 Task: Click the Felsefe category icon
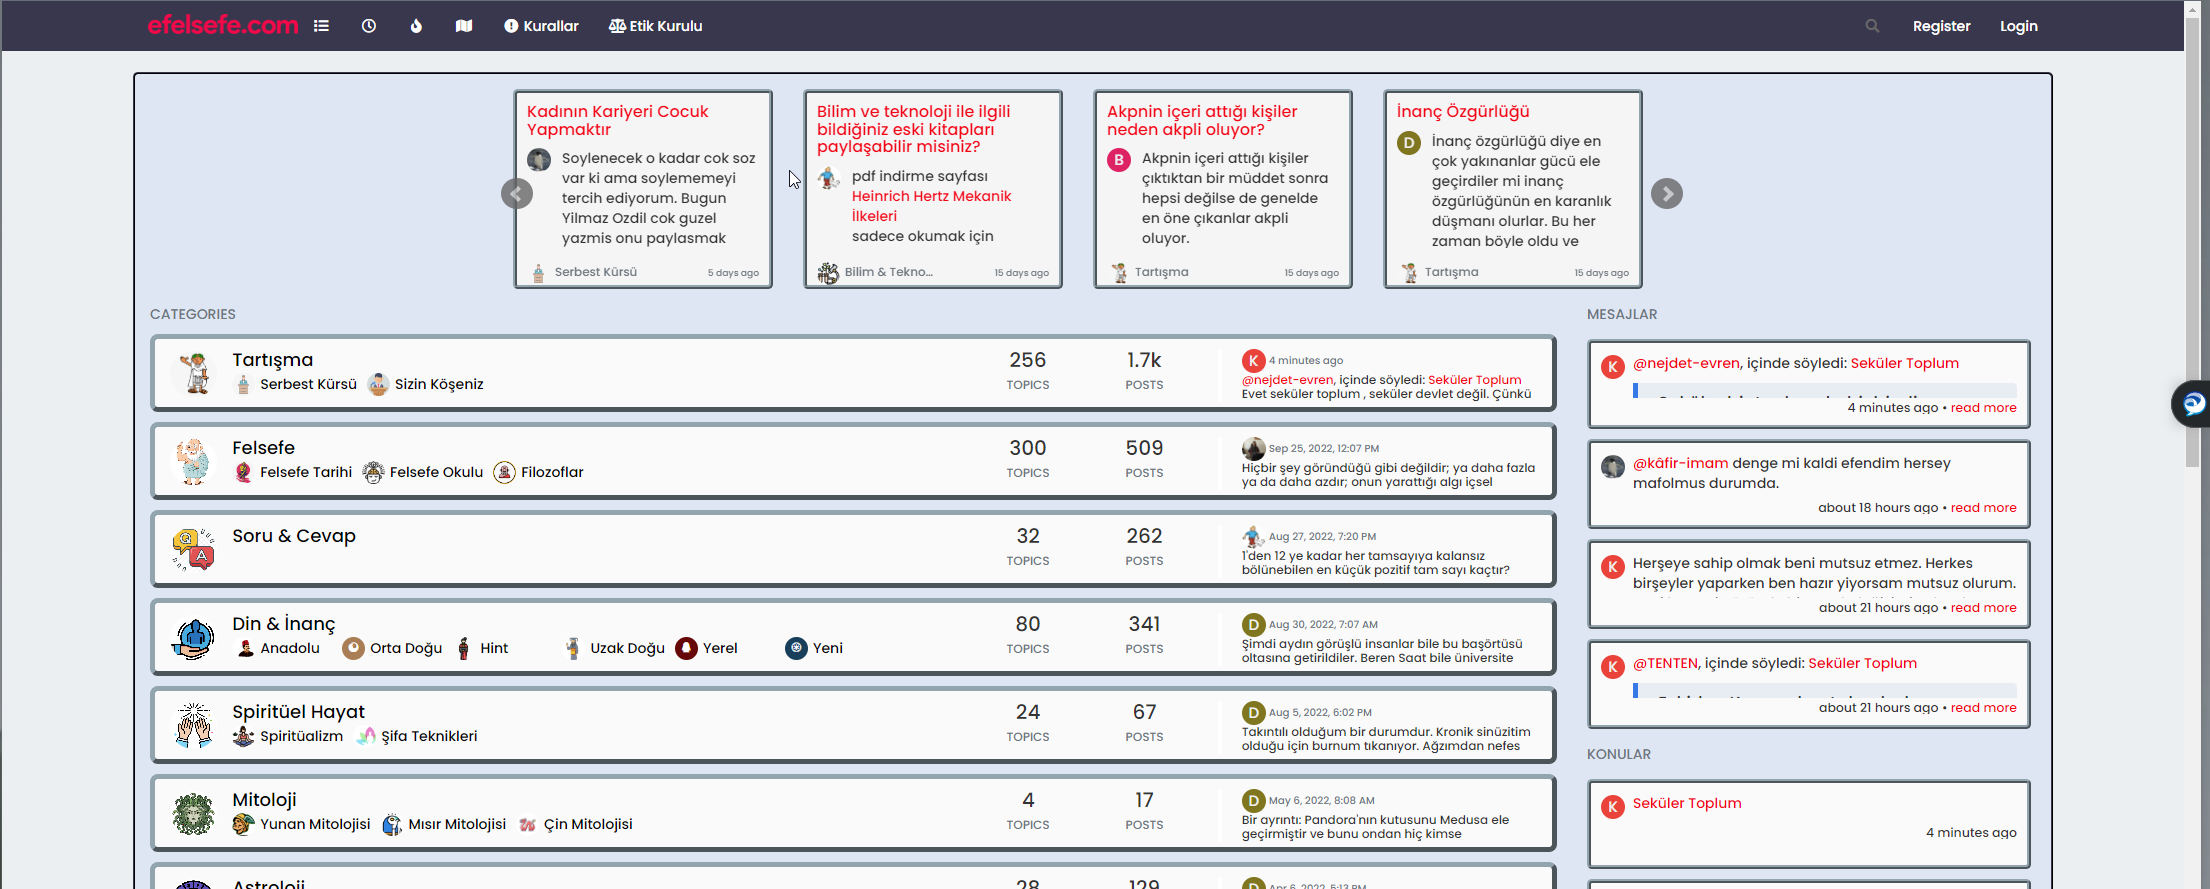194,461
